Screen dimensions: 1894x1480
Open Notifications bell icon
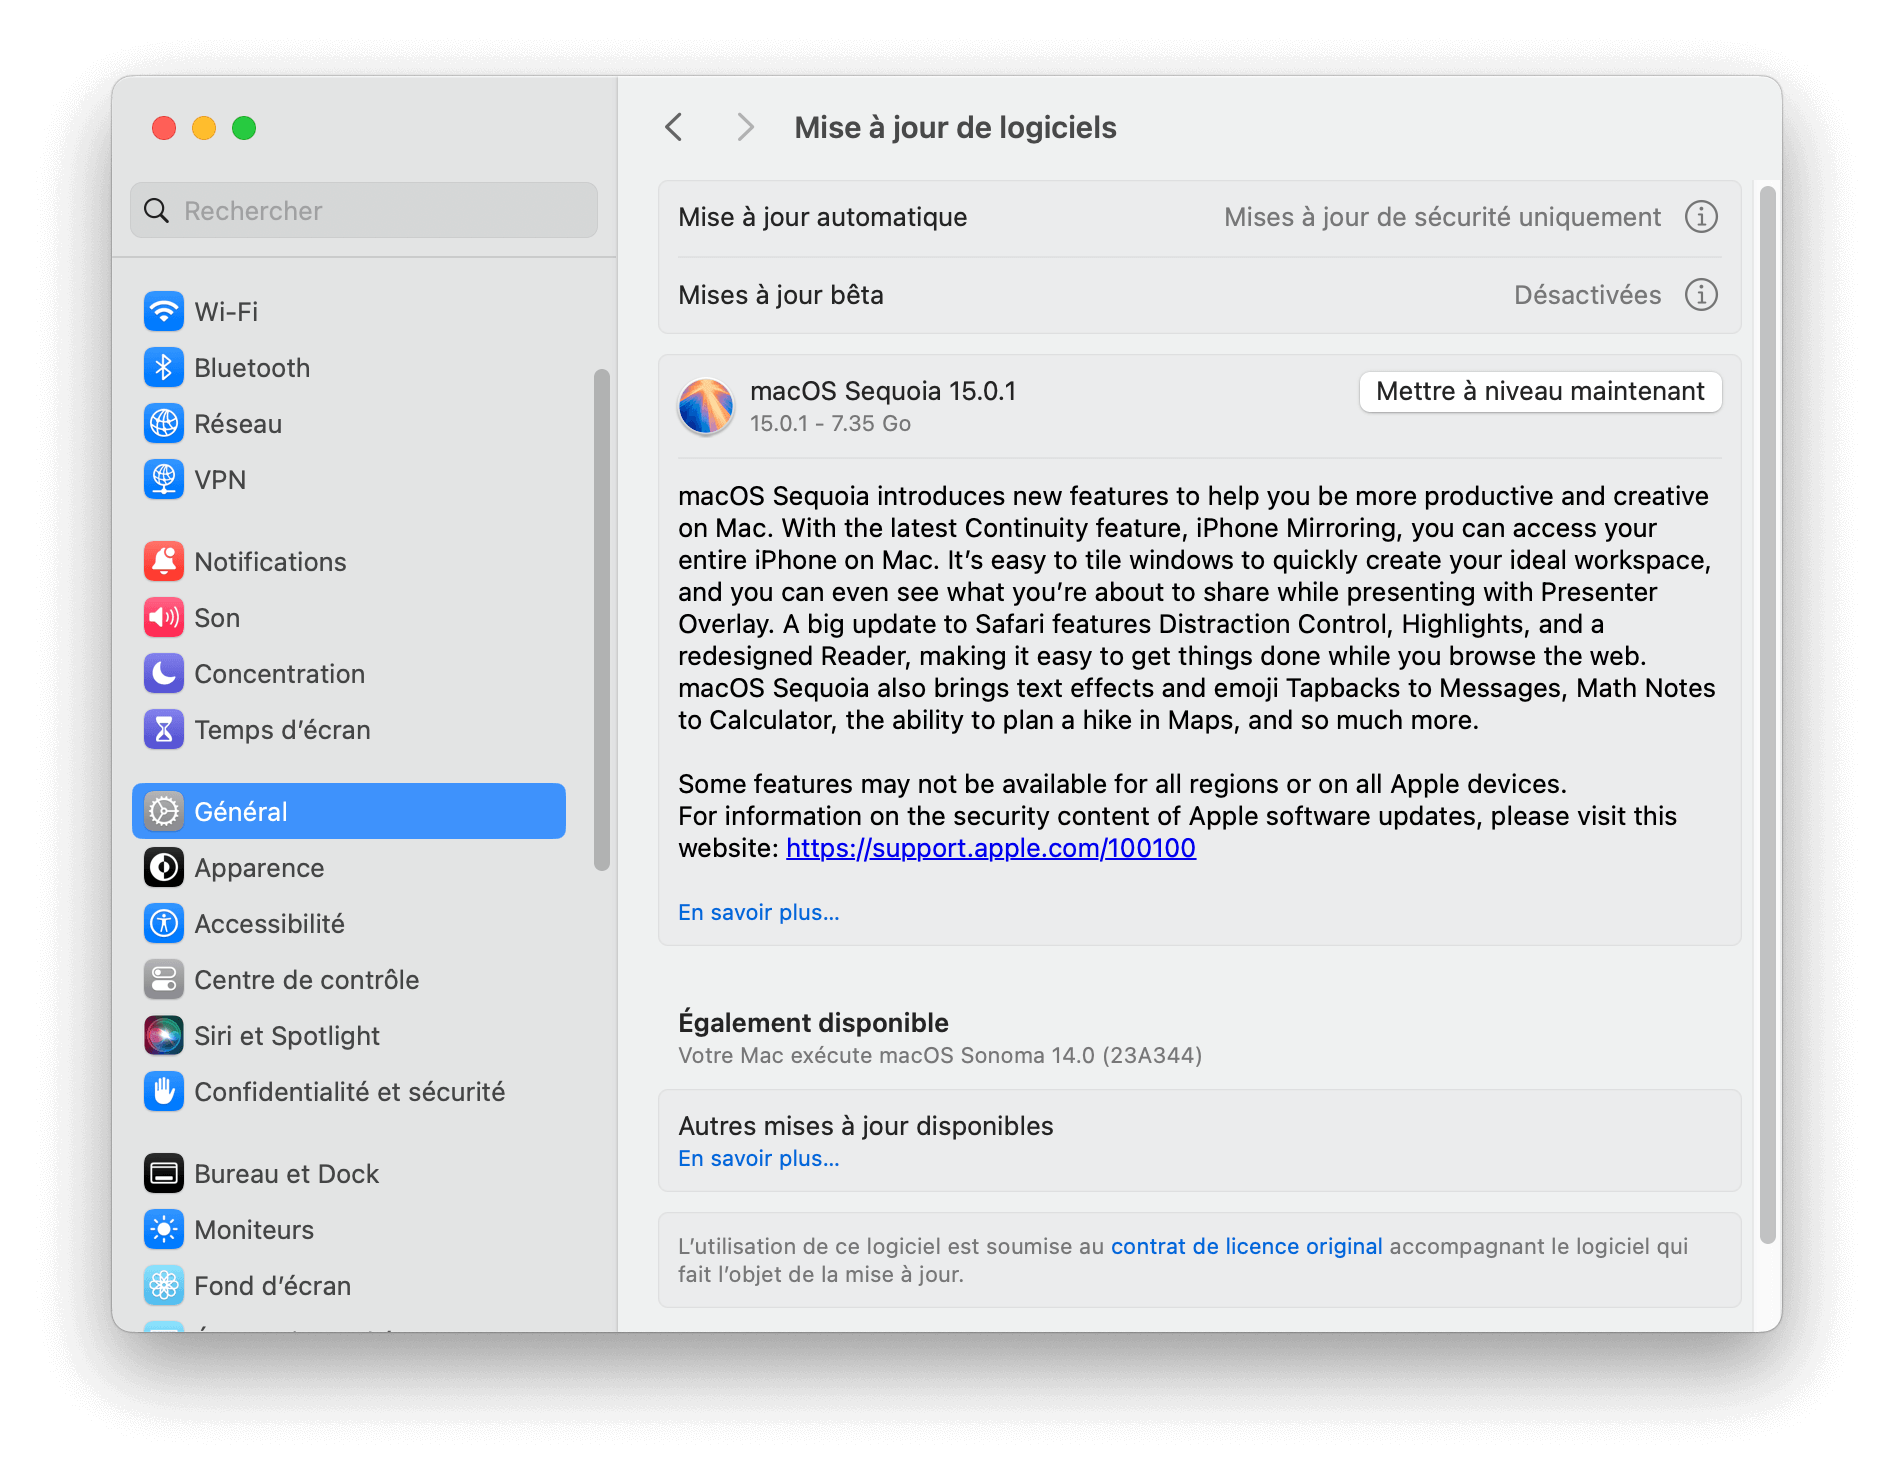(164, 561)
